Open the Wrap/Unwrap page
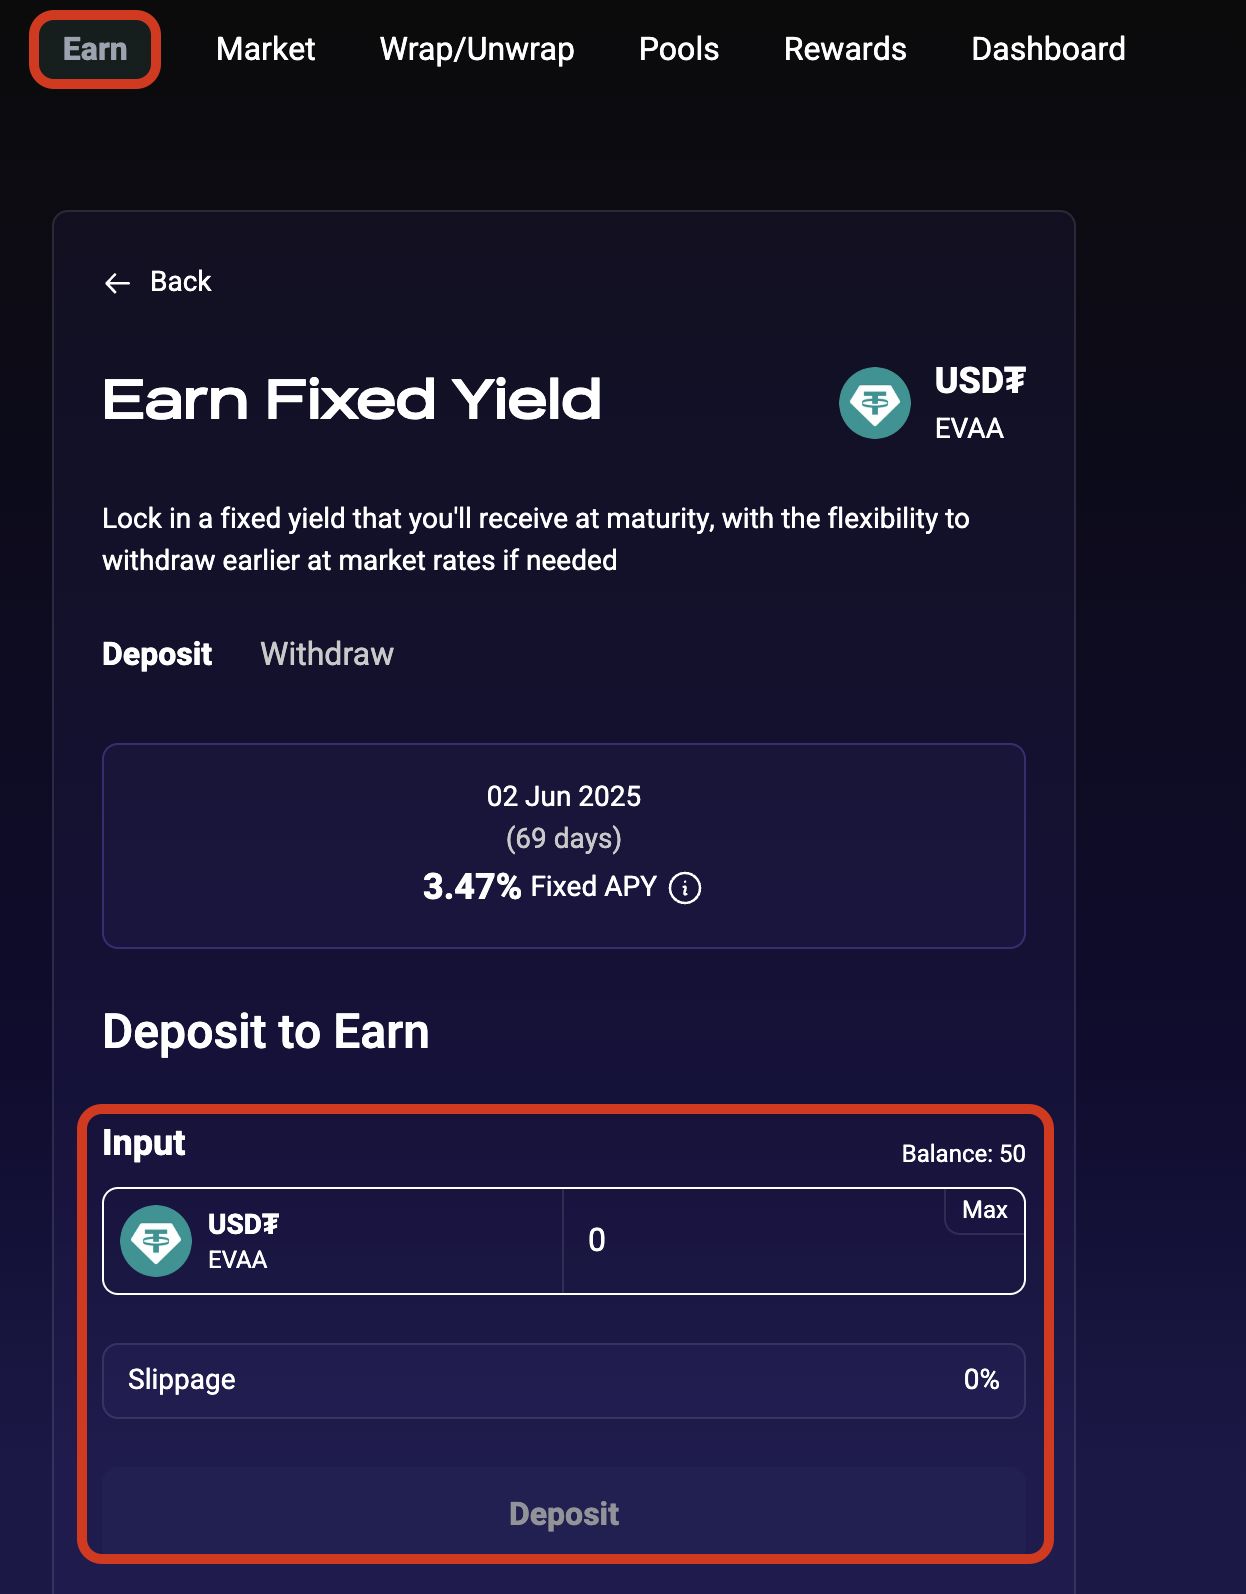 pyautogui.click(x=477, y=49)
